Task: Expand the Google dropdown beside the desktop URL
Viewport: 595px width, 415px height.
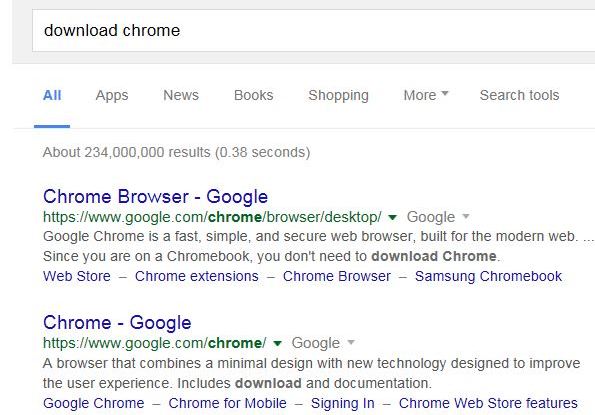Action: (438, 217)
